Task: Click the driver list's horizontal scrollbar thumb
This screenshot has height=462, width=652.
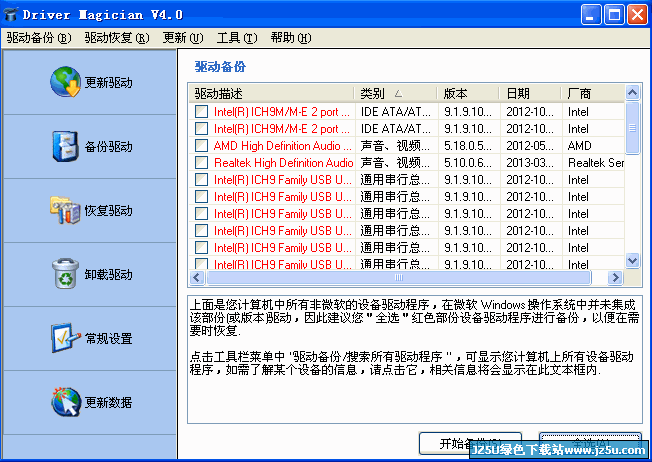Action: (x=399, y=277)
